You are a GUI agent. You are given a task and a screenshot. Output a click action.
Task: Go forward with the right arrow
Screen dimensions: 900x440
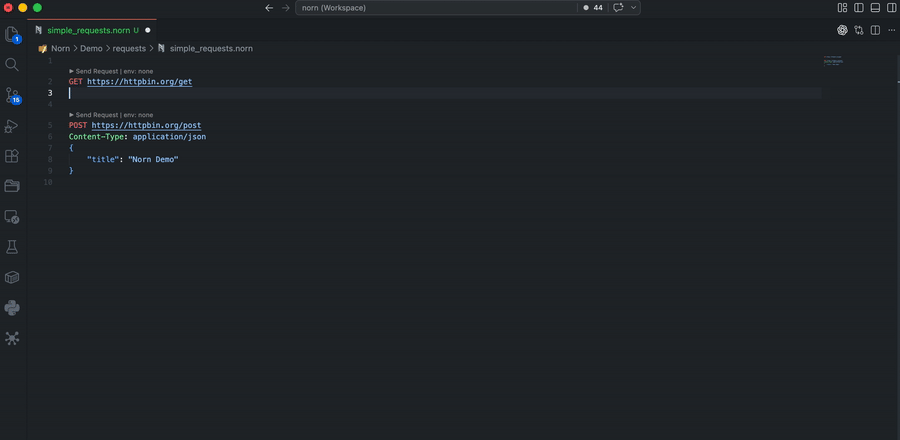[x=286, y=8]
